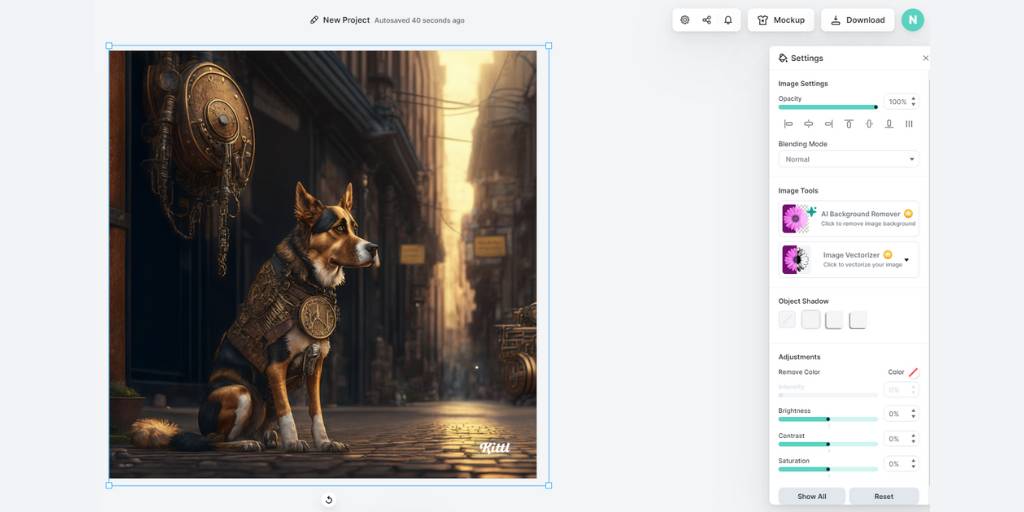This screenshot has width=1024, height=512.
Task: Click Show All adjustments button
Action: (812, 496)
